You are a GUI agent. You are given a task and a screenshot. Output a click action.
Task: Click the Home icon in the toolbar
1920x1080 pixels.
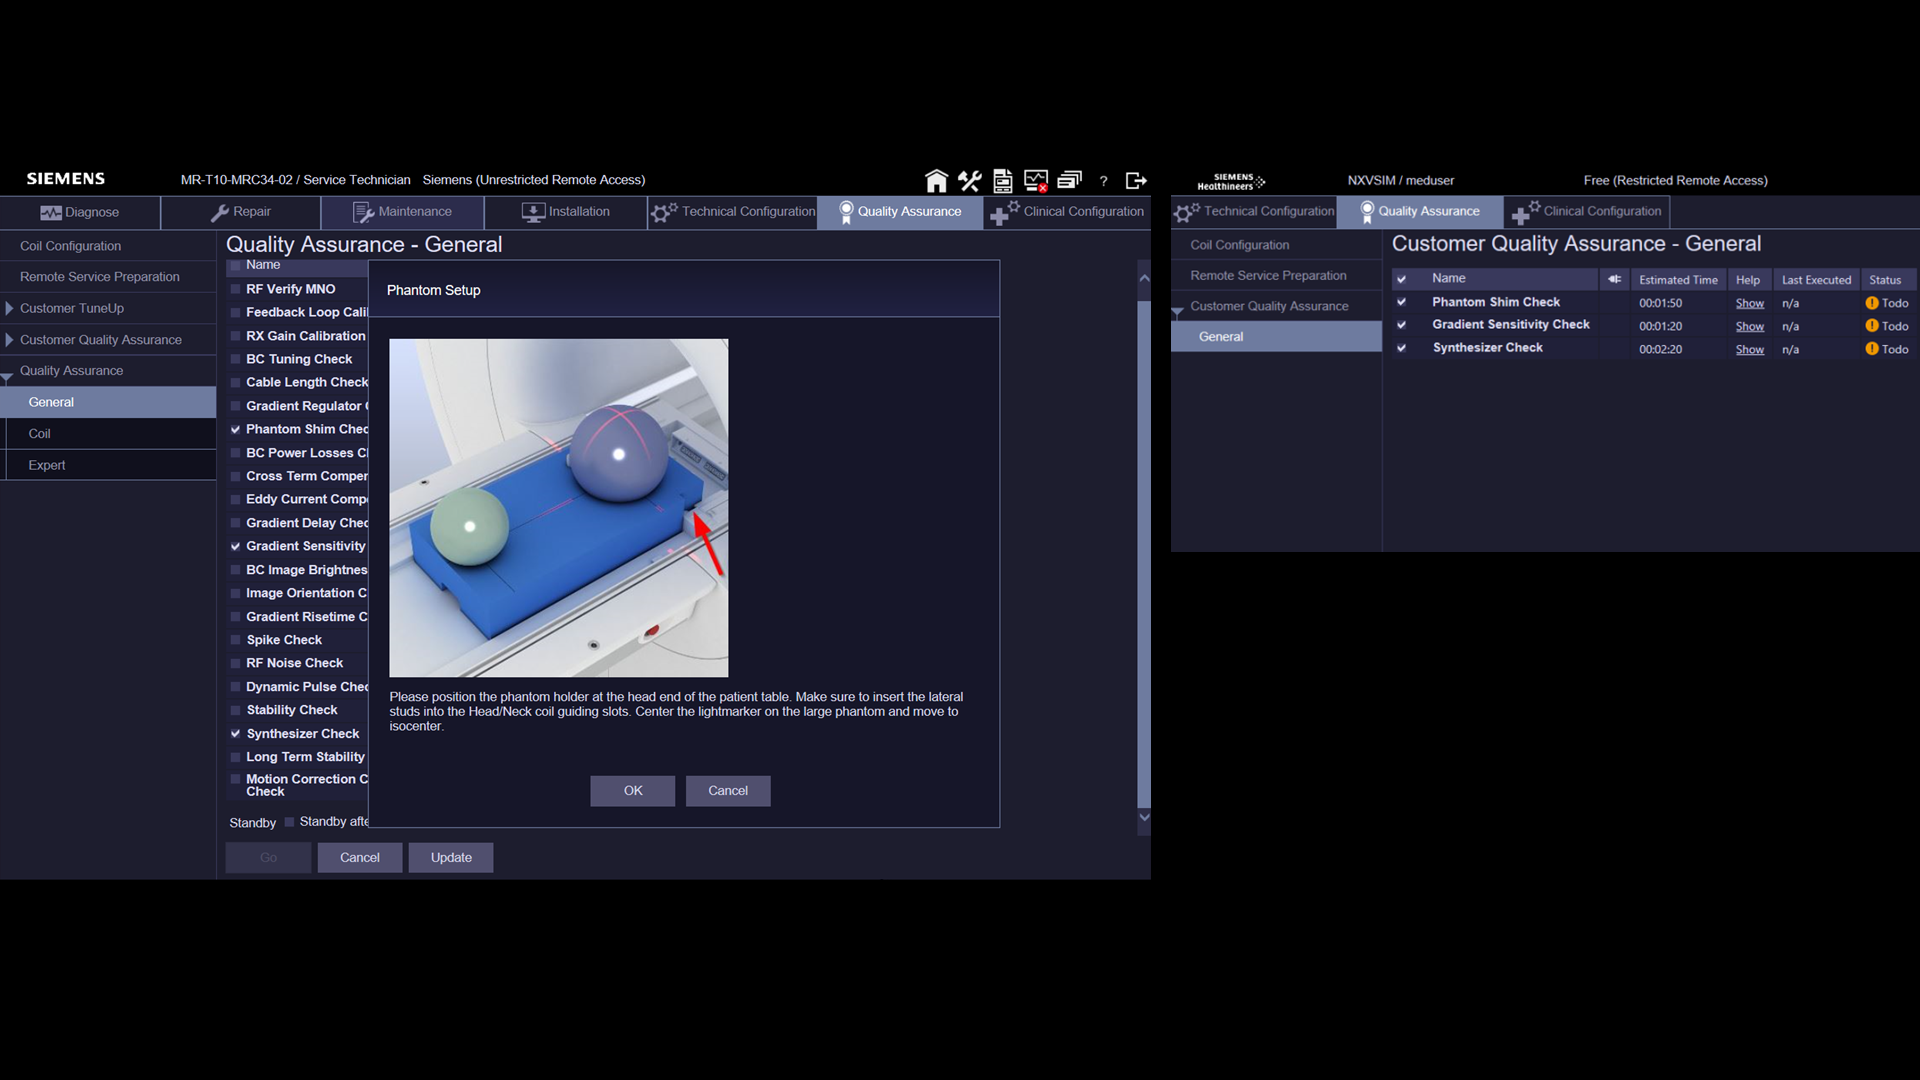coord(936,181)
